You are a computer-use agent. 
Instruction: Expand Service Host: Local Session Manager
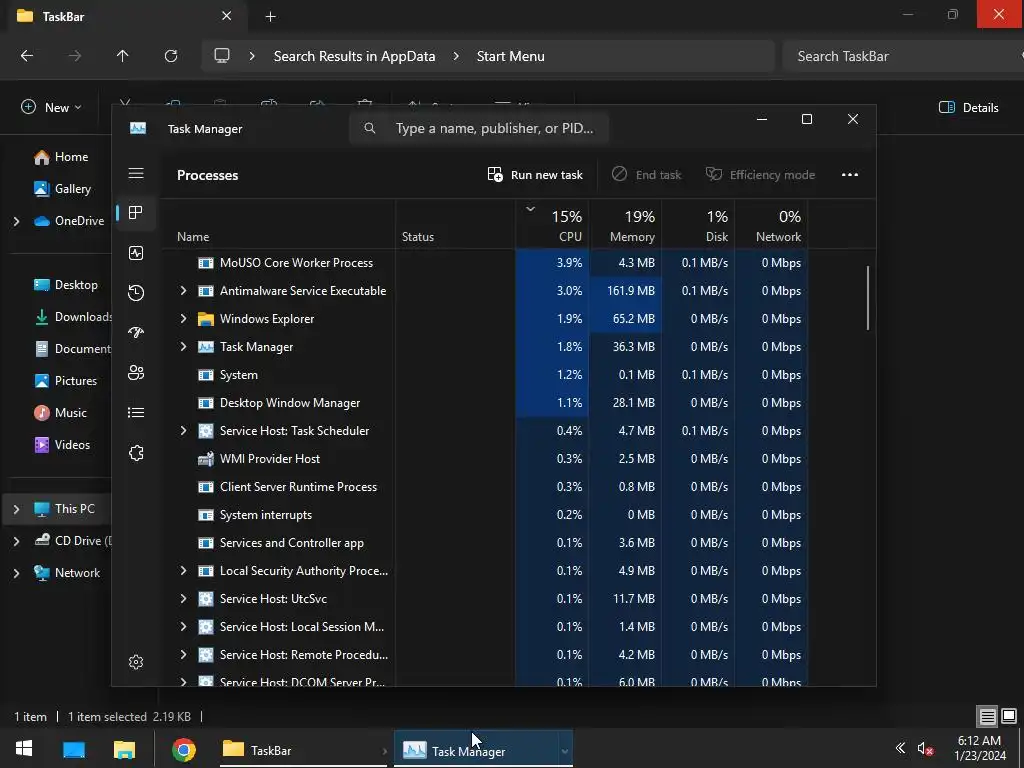tap(184, 627)
